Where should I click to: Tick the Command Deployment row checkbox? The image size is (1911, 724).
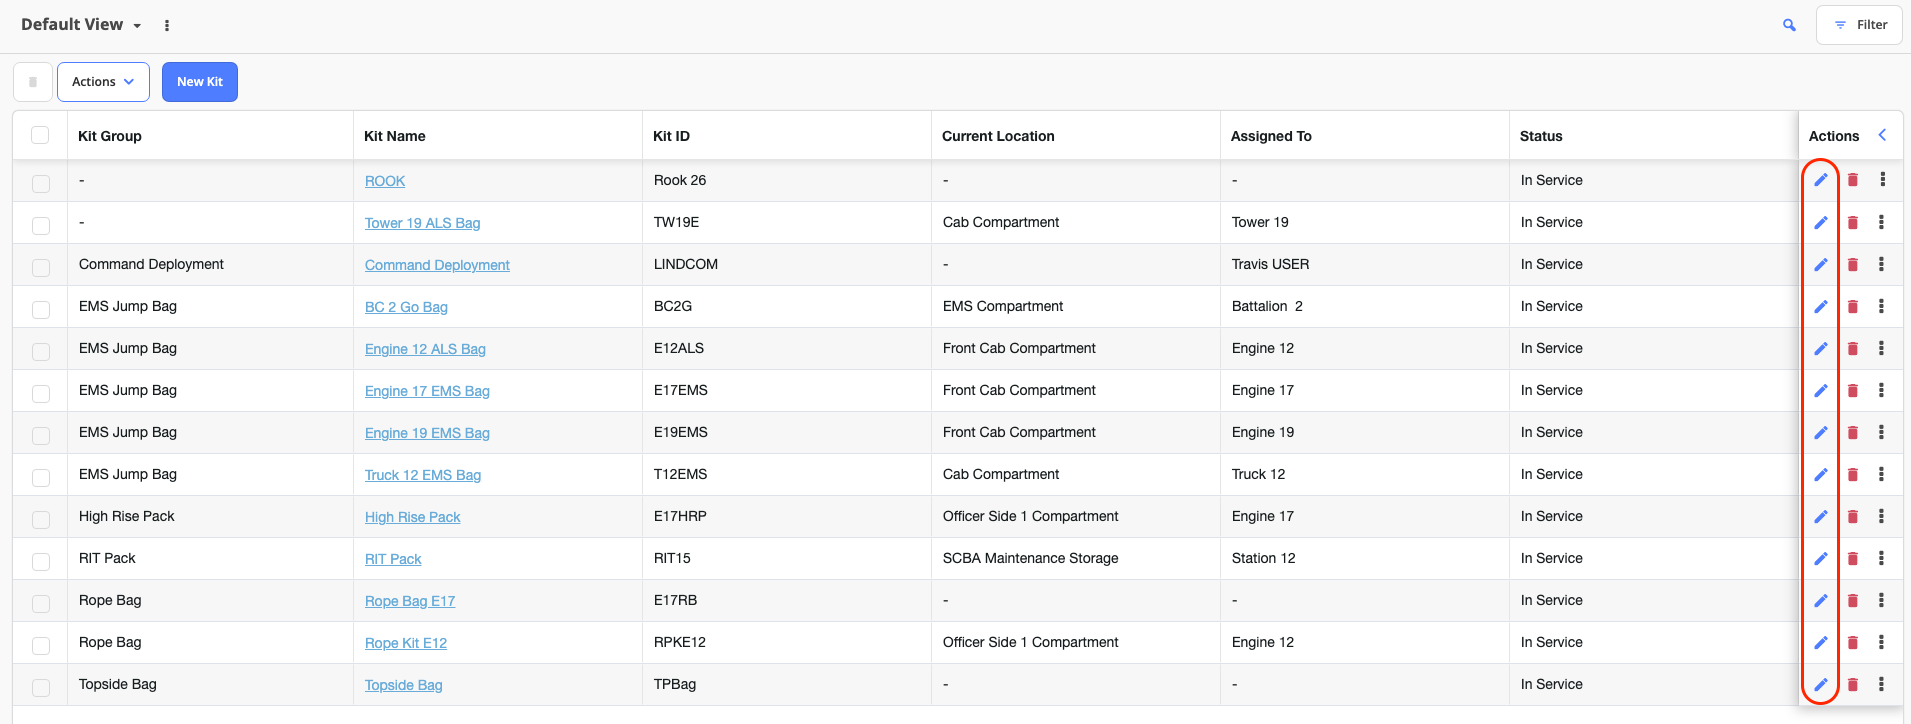pos(41,267)
